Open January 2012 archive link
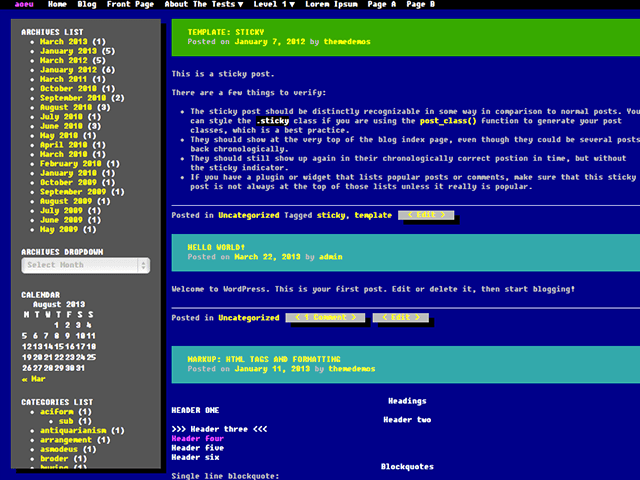Screen dimensions: 640x480 click(x=68, y=70)
